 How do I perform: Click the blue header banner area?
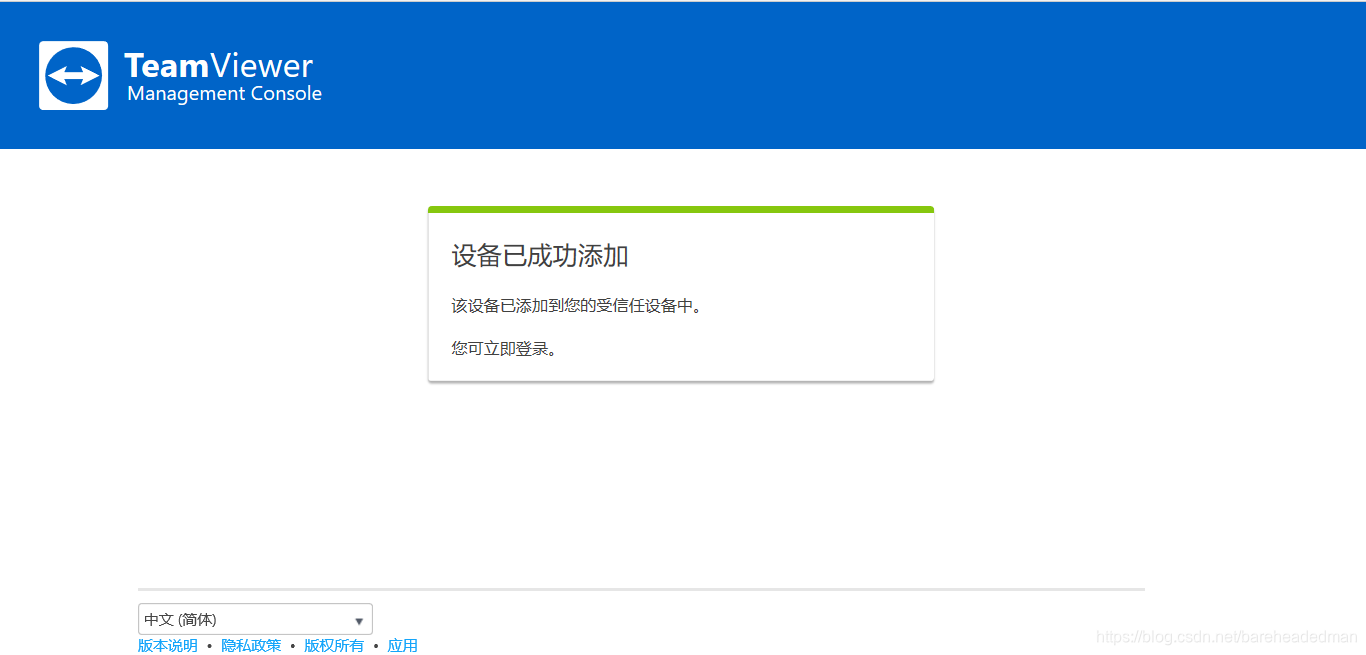(800, 74)
